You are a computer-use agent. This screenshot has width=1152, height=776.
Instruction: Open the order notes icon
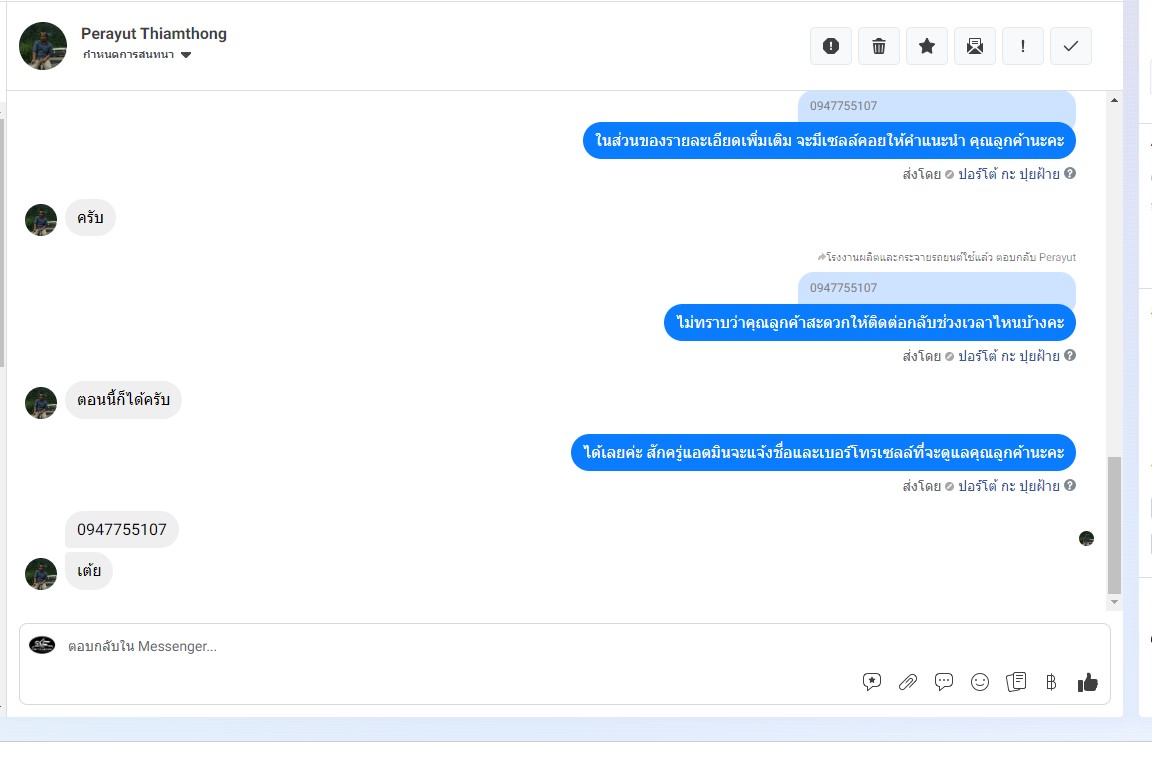tap(1016, 682)
